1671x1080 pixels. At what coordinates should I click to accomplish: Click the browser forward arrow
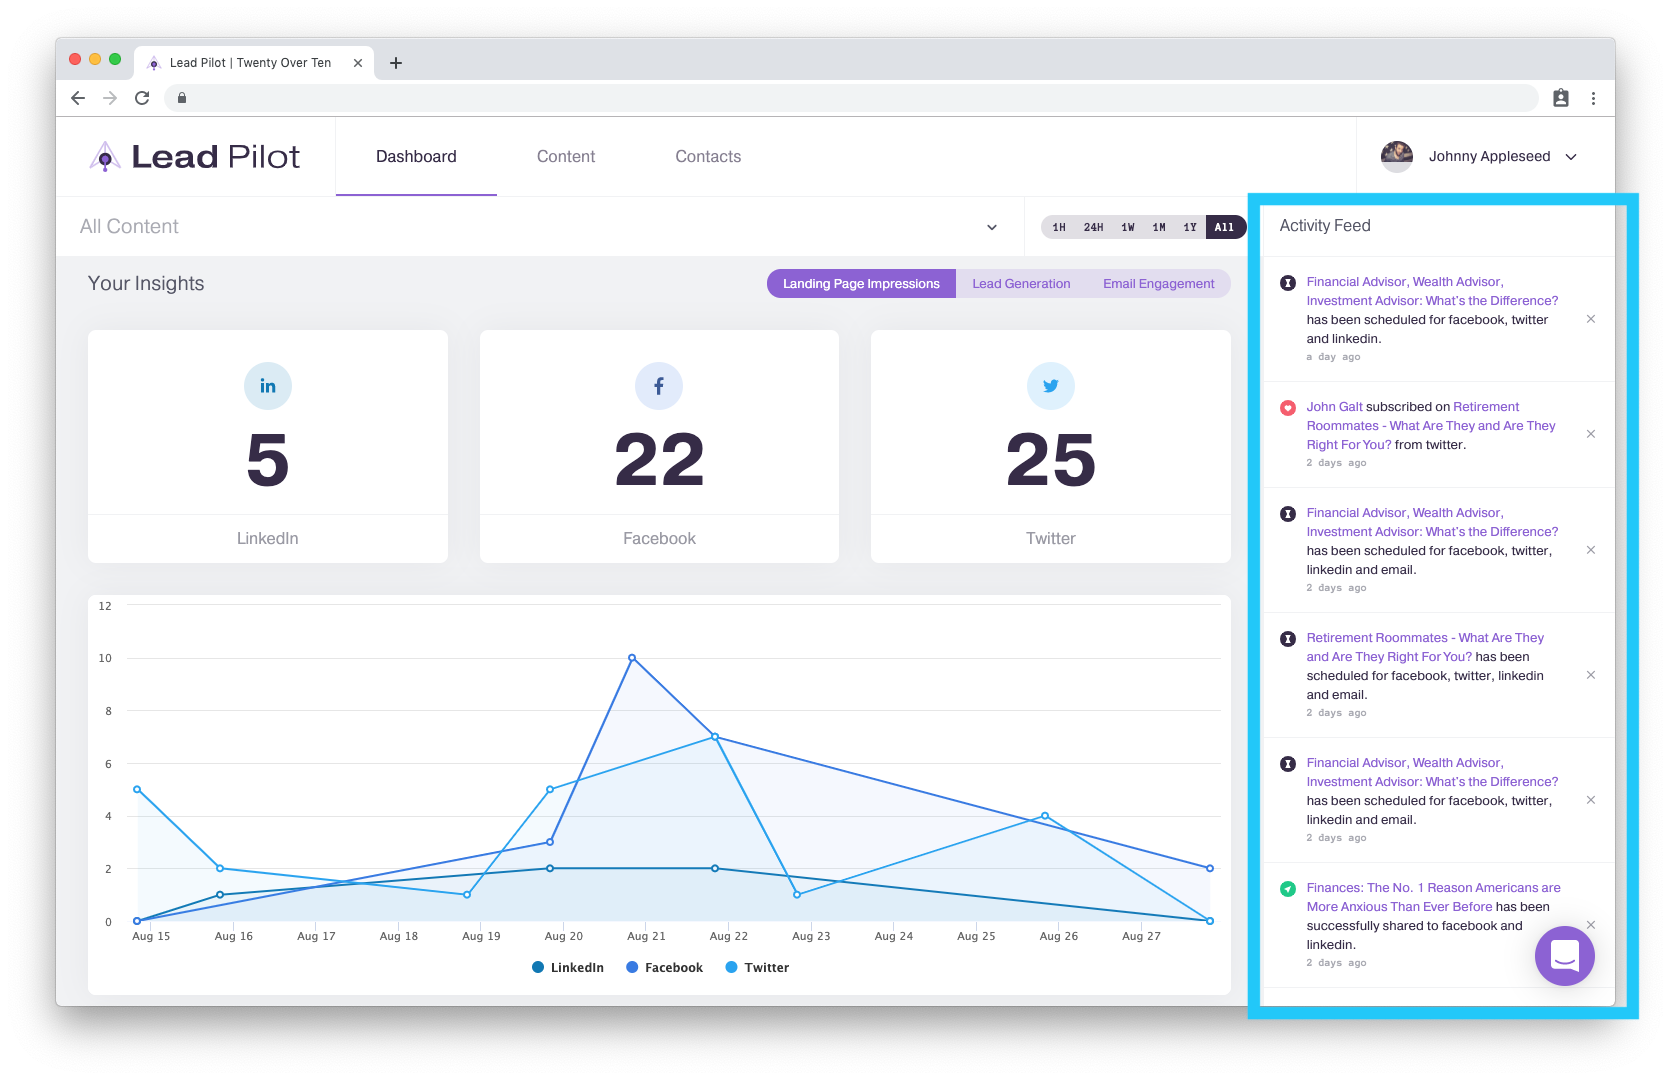(110, 98)
